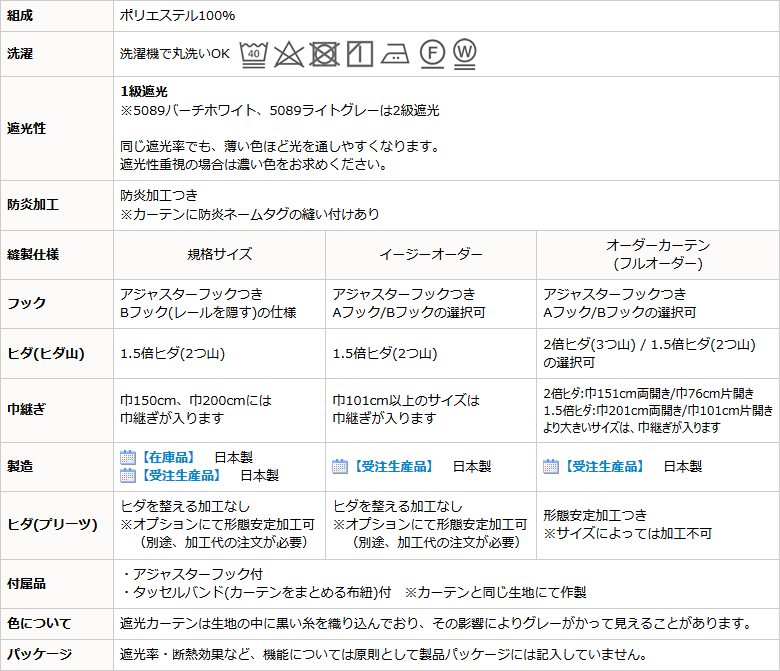Select the オーダーカーテン(フルオーダー) column header
This screenshot has width=780, height=671.
[658, 254]
